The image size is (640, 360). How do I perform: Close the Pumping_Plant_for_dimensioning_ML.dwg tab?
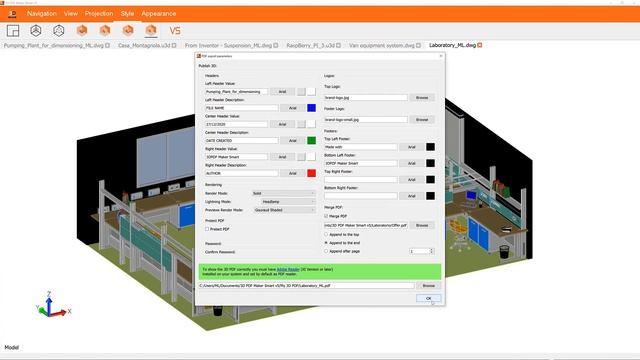tap(108, 45)
